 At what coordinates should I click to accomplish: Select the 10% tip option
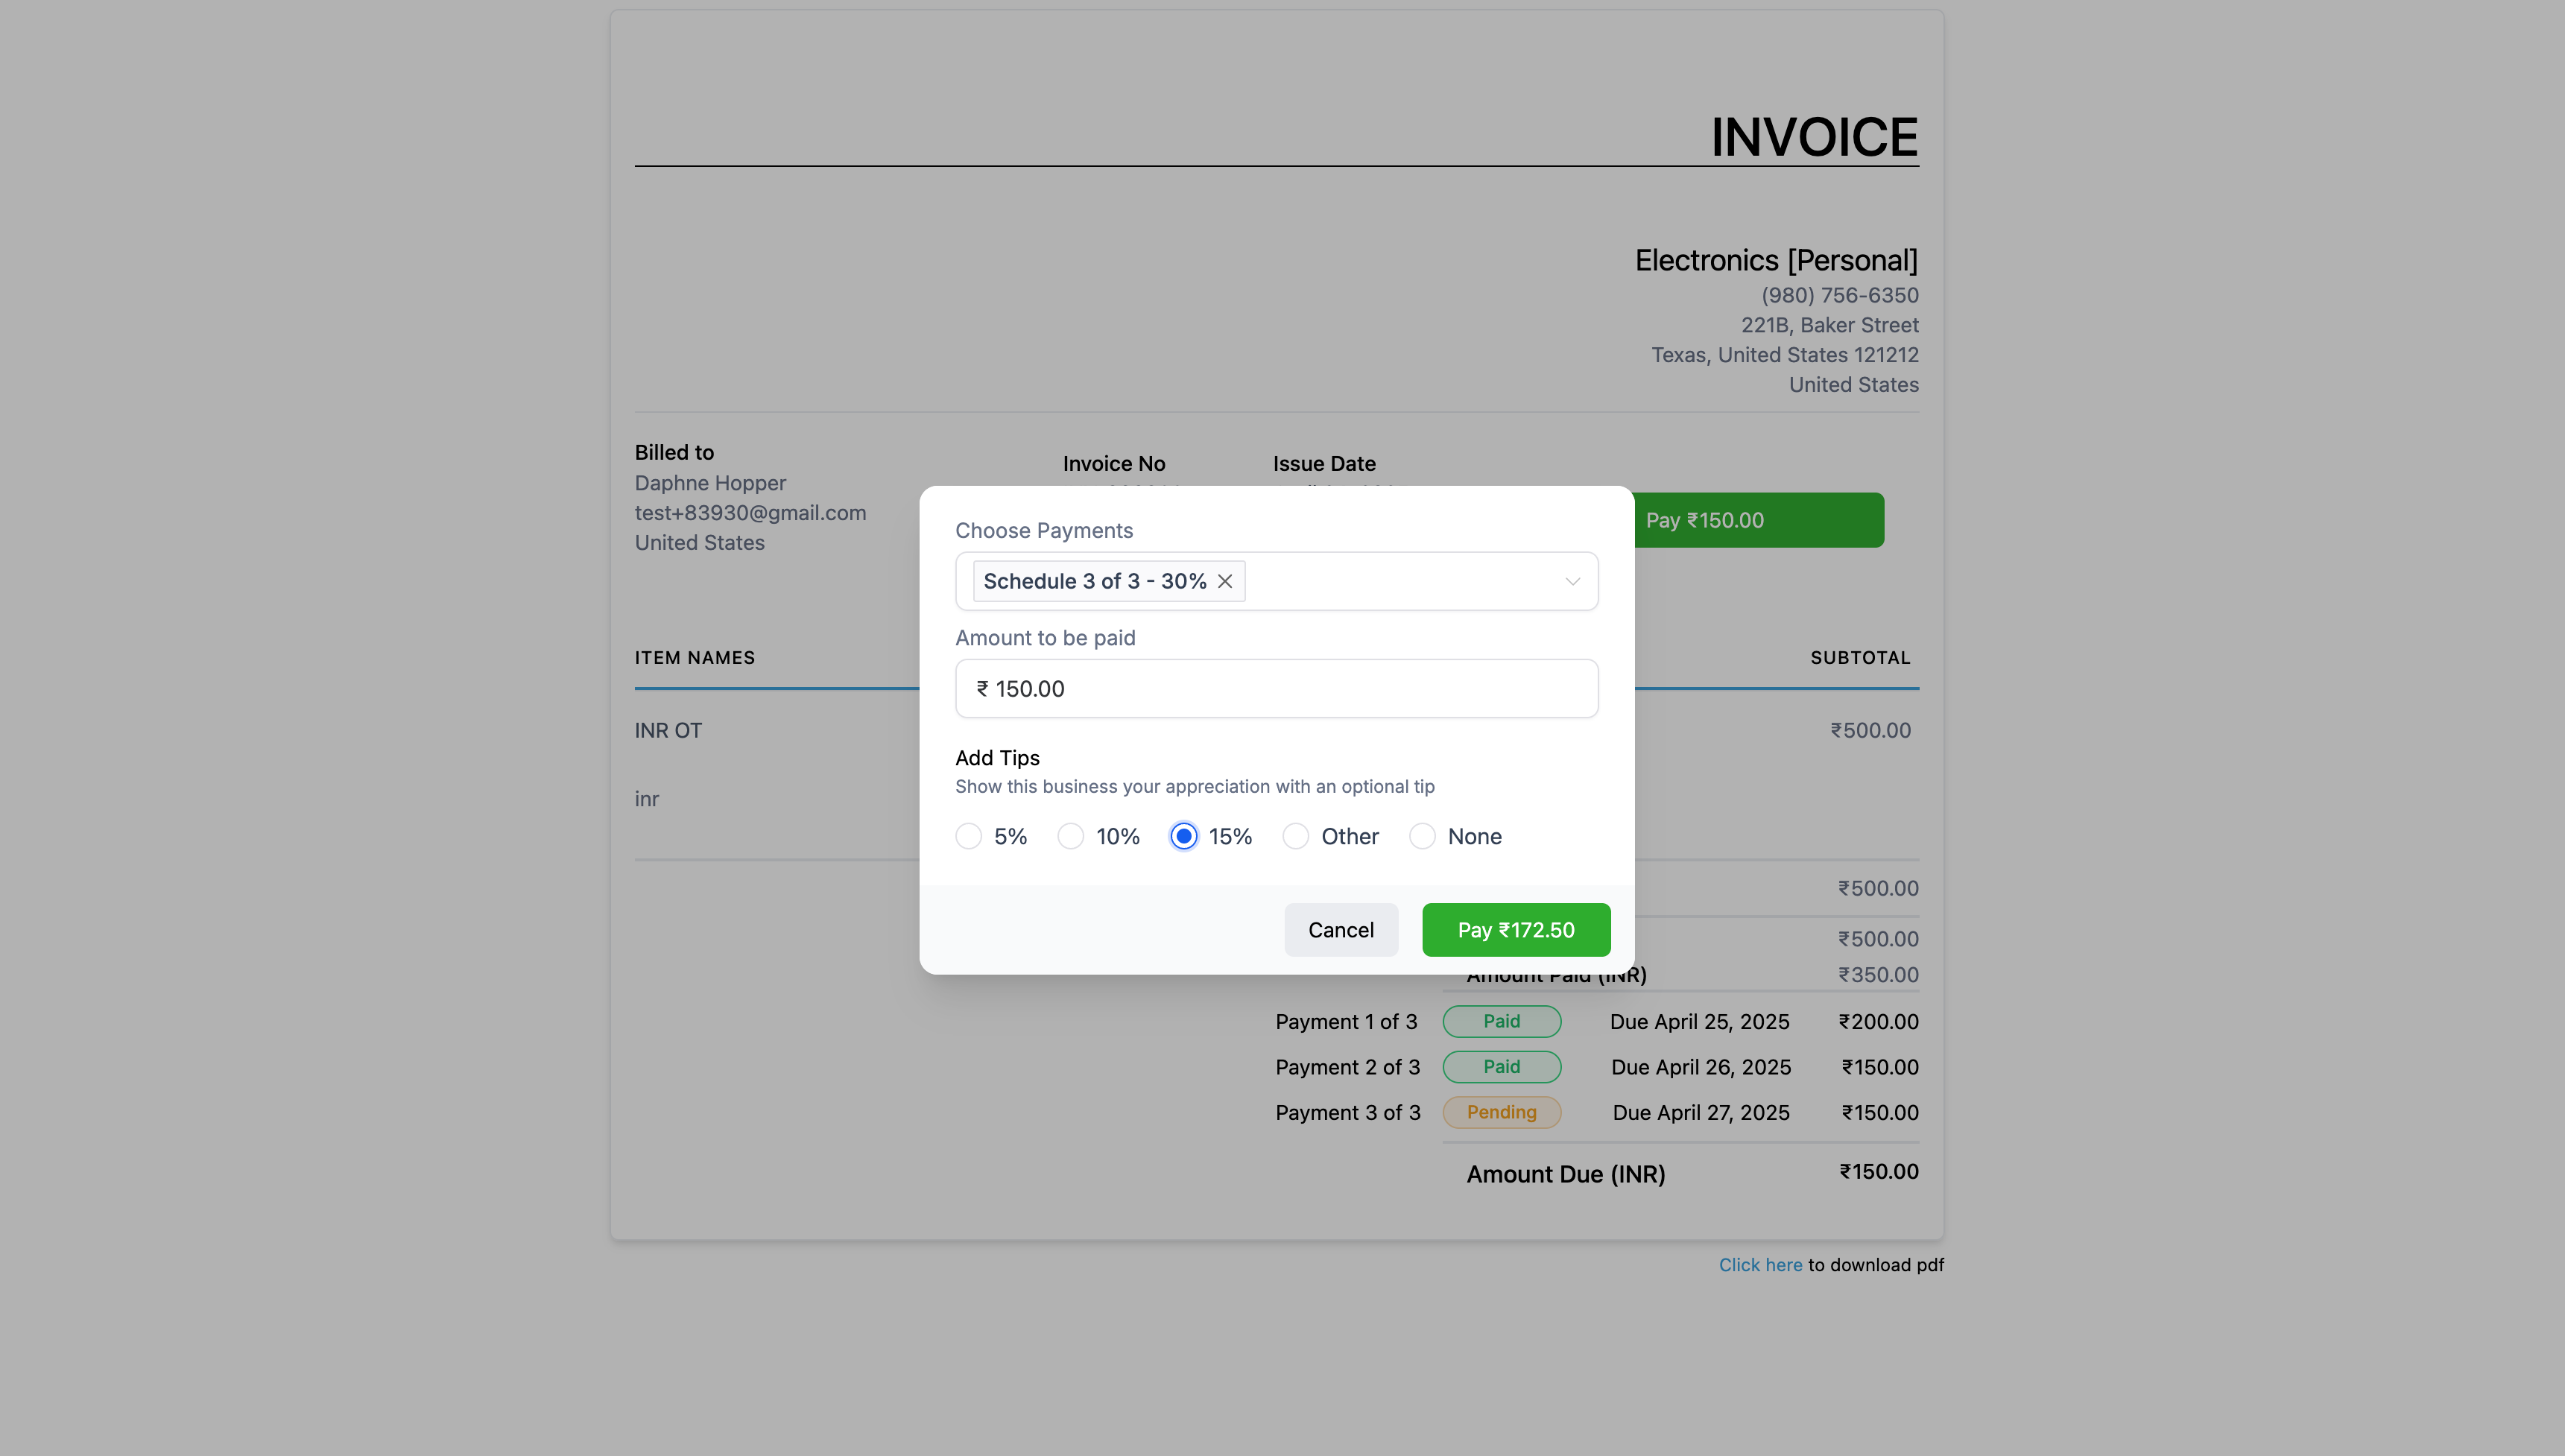click(x=1070, y=836)
